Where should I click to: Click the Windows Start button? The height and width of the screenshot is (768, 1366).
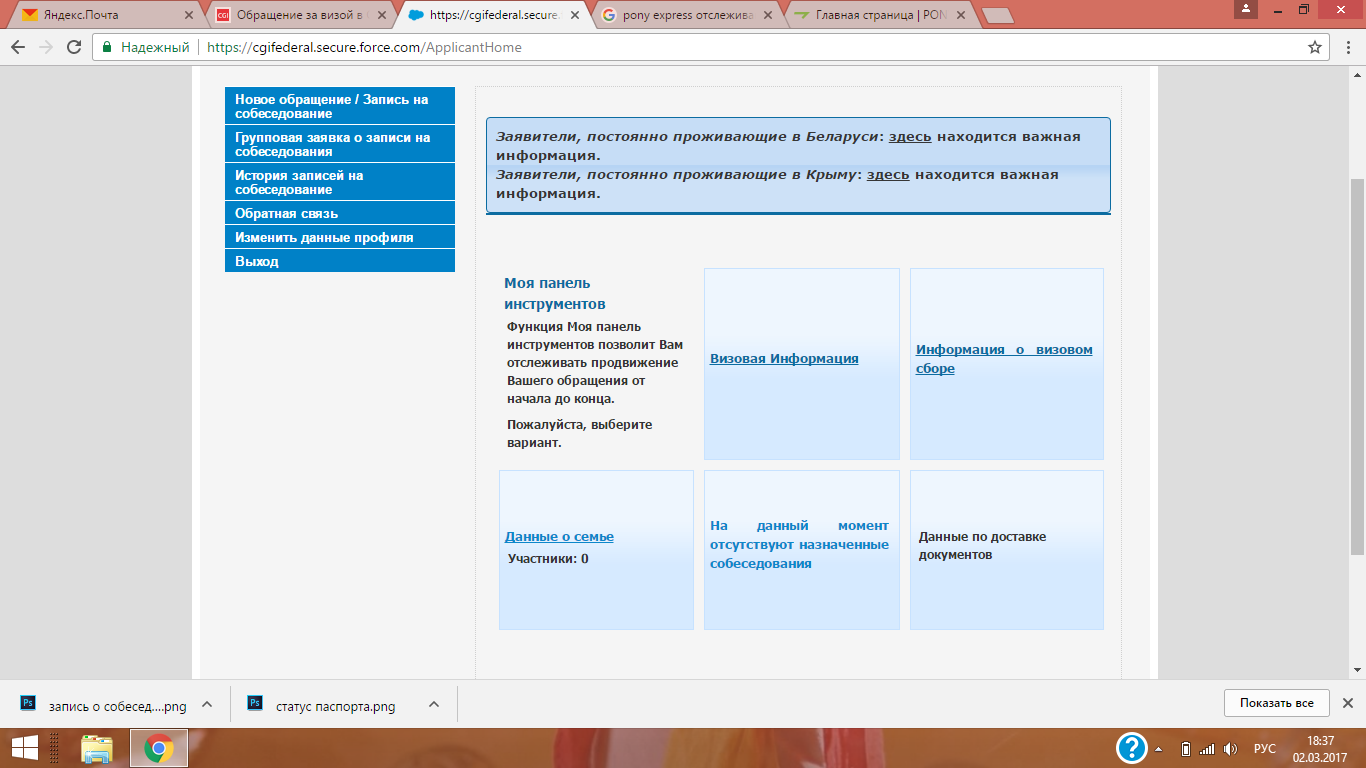pos(24,748)
